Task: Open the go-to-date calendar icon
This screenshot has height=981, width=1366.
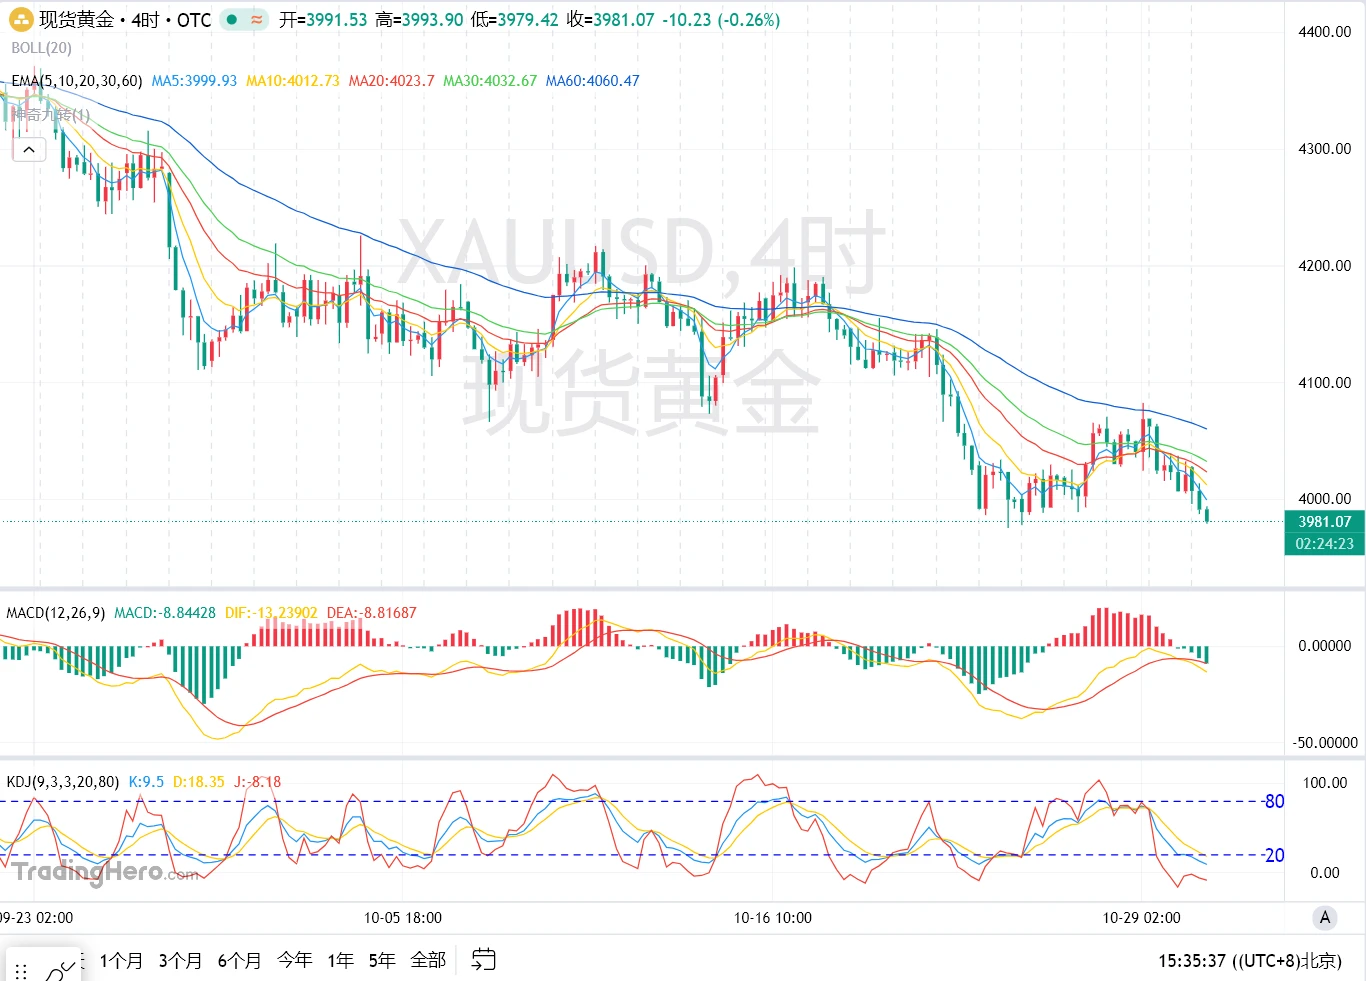Action: tap(484, 960)
